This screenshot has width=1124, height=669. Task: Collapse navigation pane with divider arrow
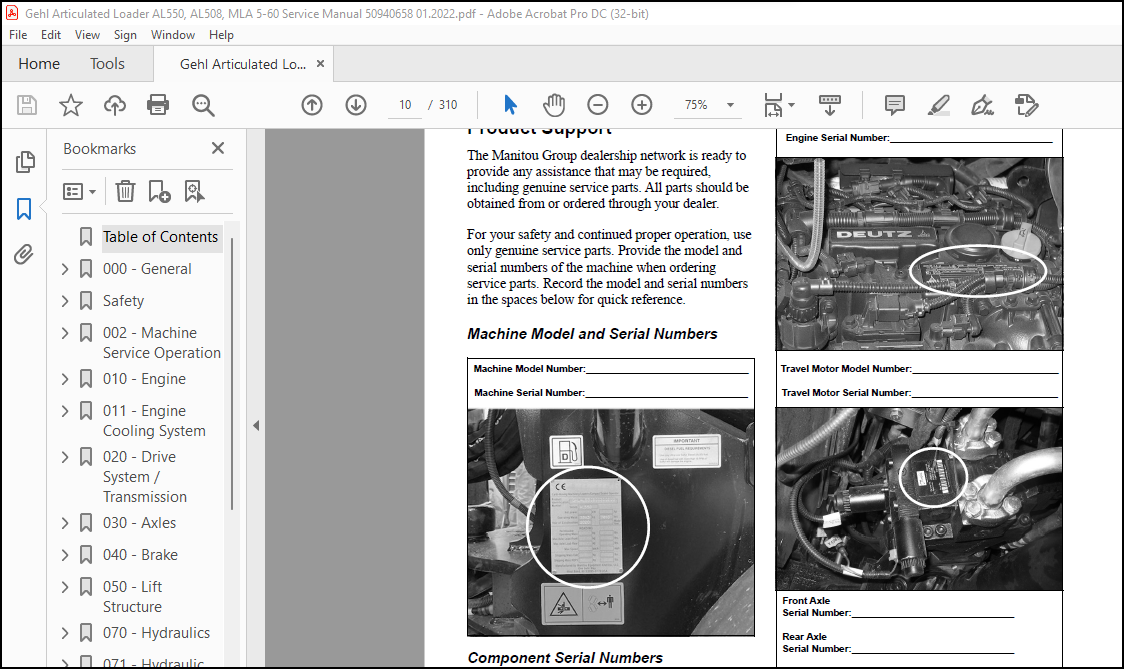pos(256,425)
